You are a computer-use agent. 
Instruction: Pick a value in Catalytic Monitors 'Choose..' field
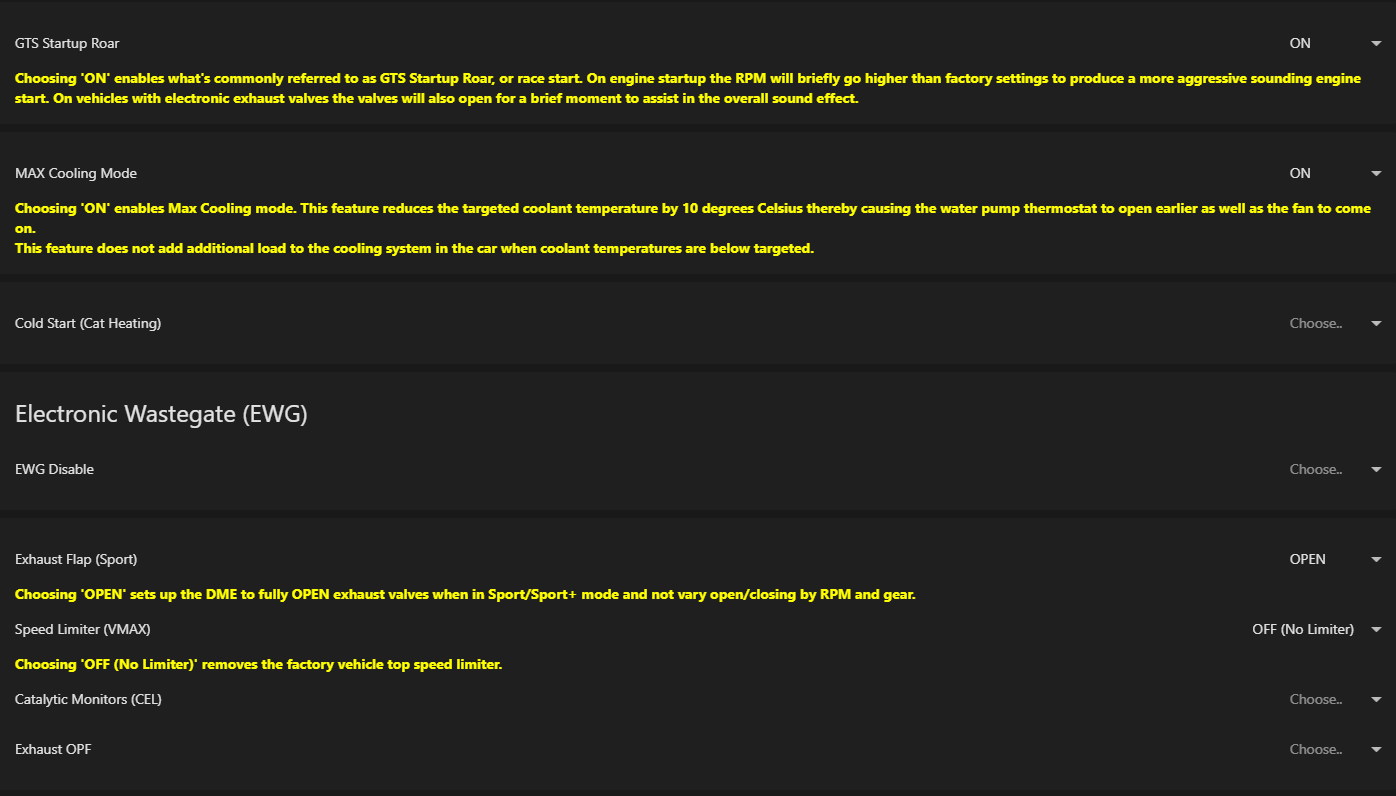click(x=1316, y=699)
